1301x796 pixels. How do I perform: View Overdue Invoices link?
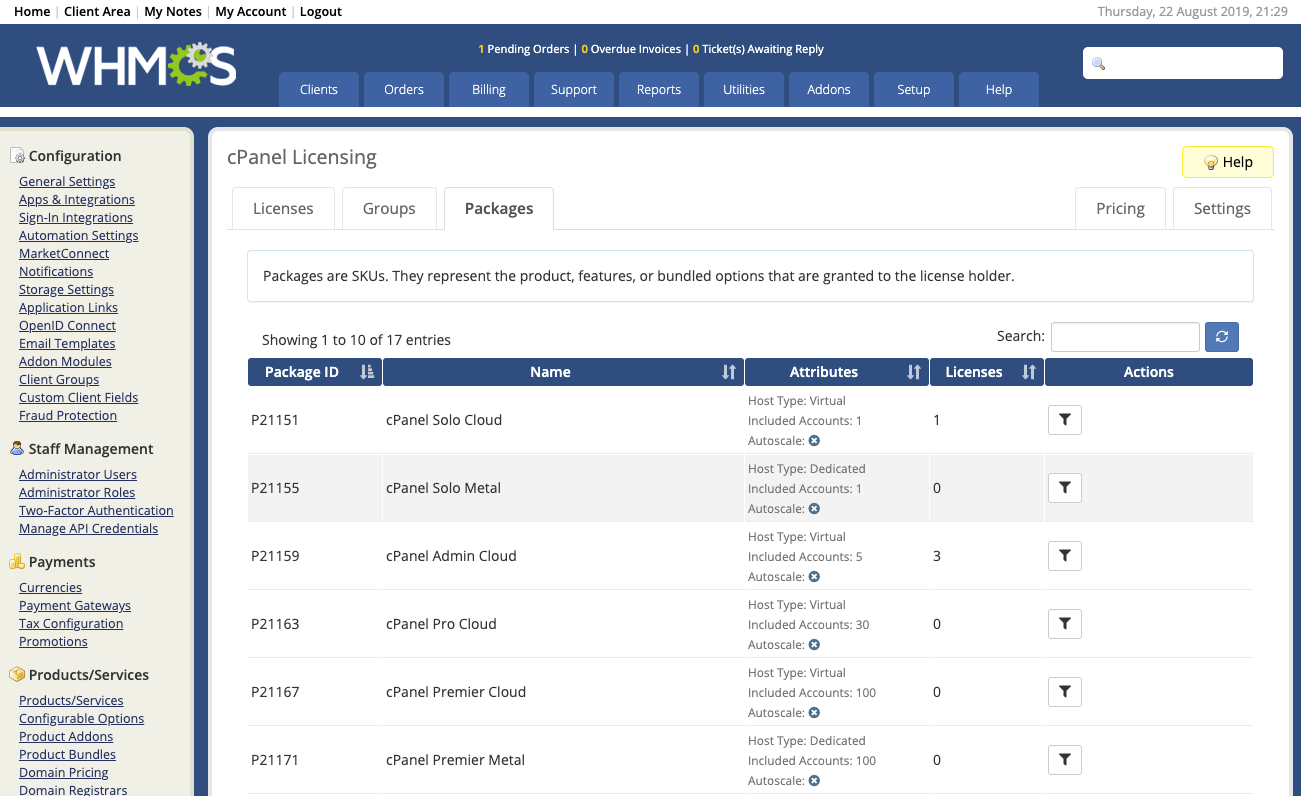pyautogui.click(x=631, y=49)
